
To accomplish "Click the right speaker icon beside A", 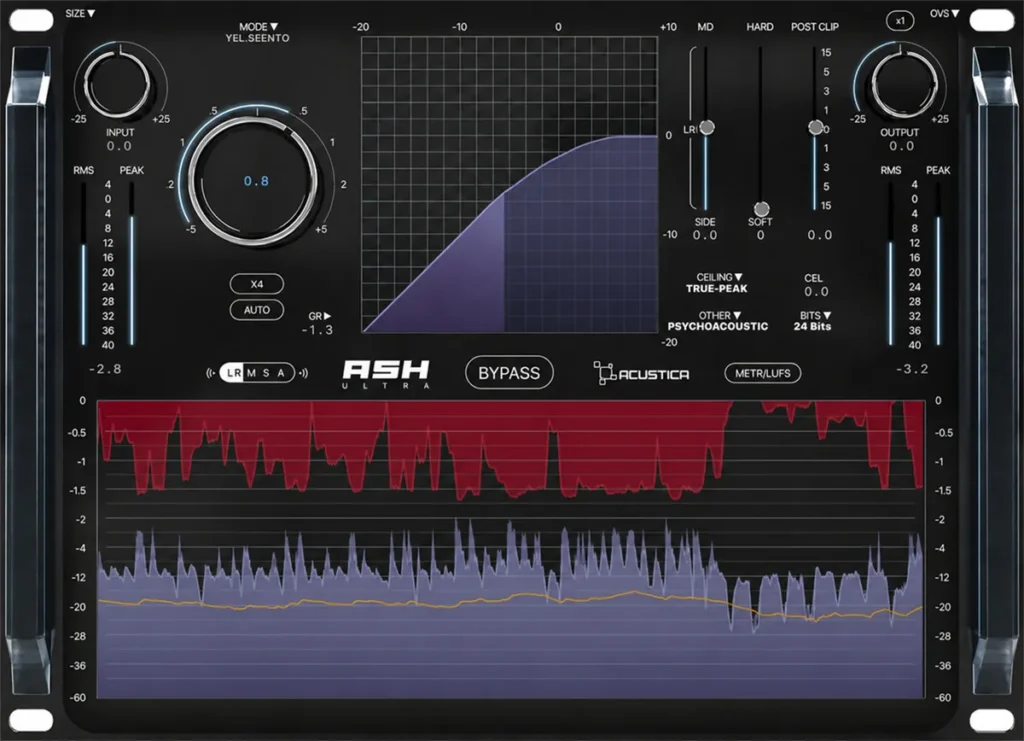I will [303, 373].
